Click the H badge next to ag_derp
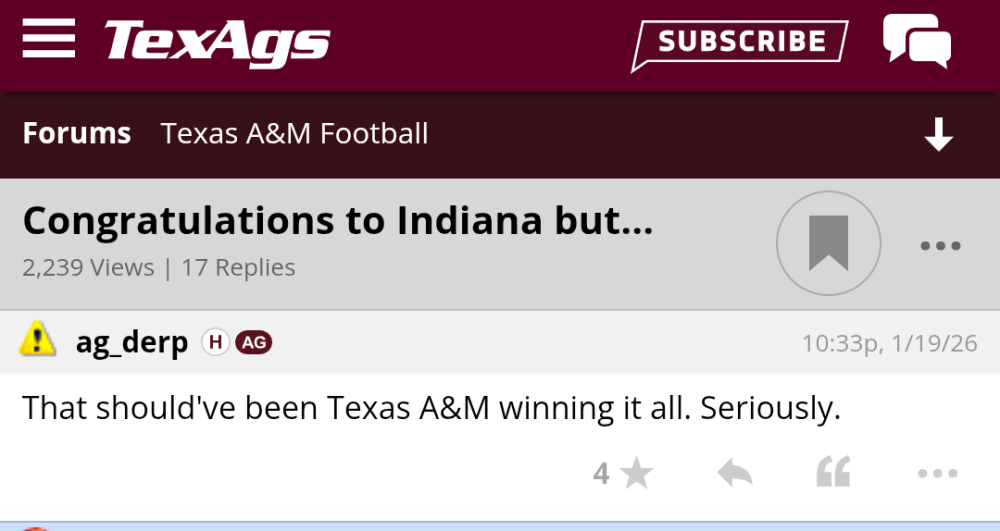The height and width of the screenshot is (531, 1000). (214, 343)
